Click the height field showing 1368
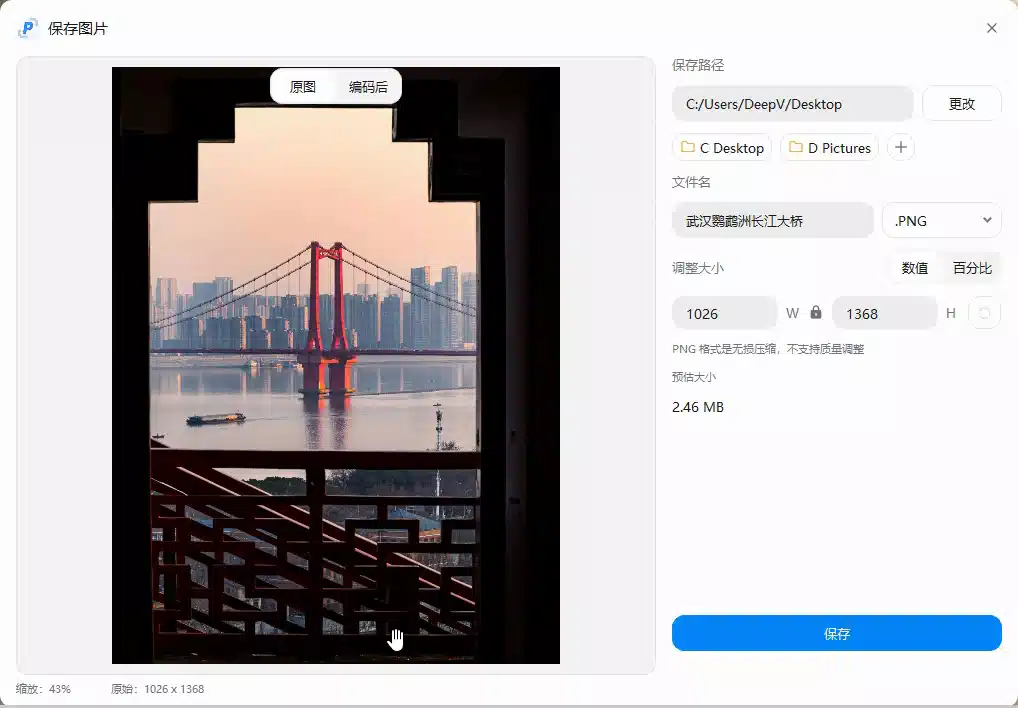The image size is (1018, 708). 884,313
